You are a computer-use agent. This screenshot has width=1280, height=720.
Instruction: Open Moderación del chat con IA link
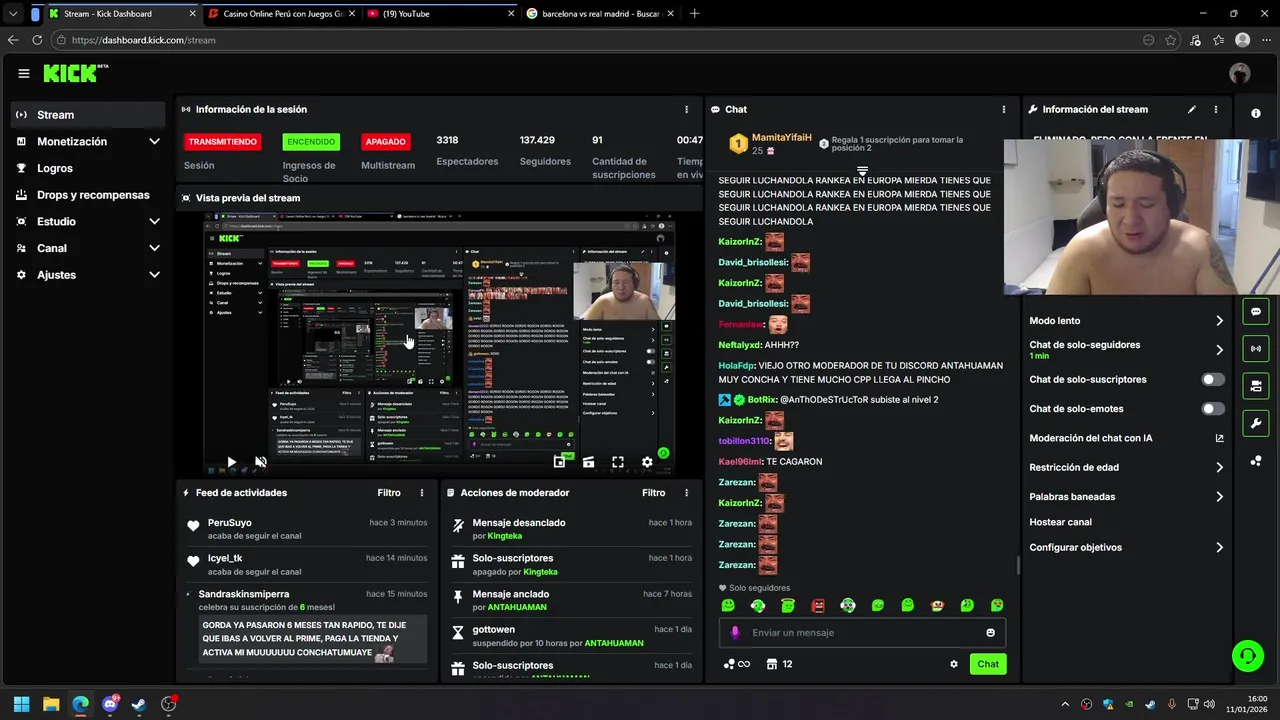click(x=1127, y=438)
